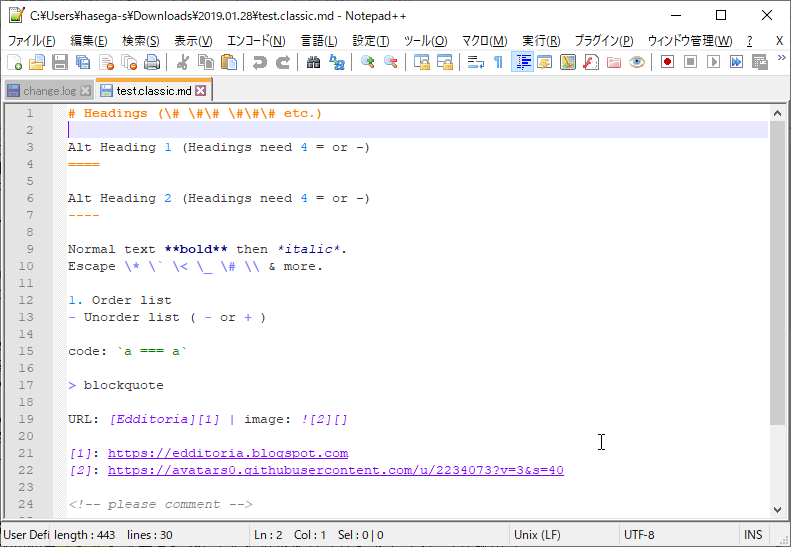791x547 pixels.
Task: Open the Replace dialog icon
Action: [x=336, y=62]
